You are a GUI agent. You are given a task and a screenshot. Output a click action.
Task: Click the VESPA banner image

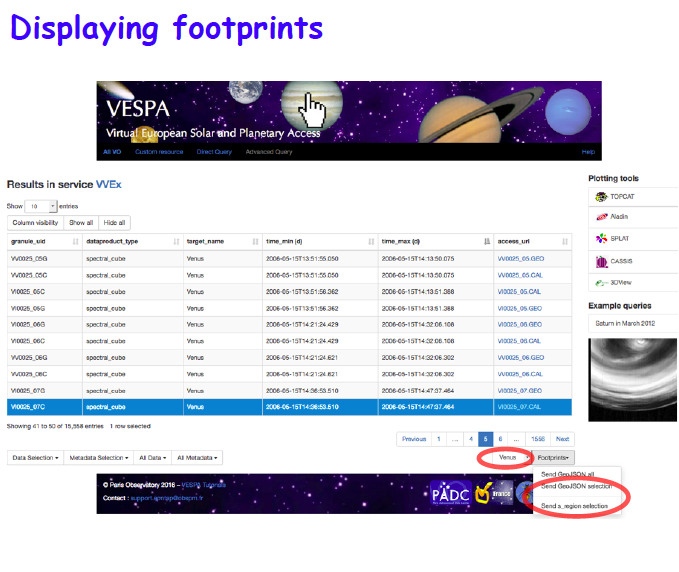[349, 112]
